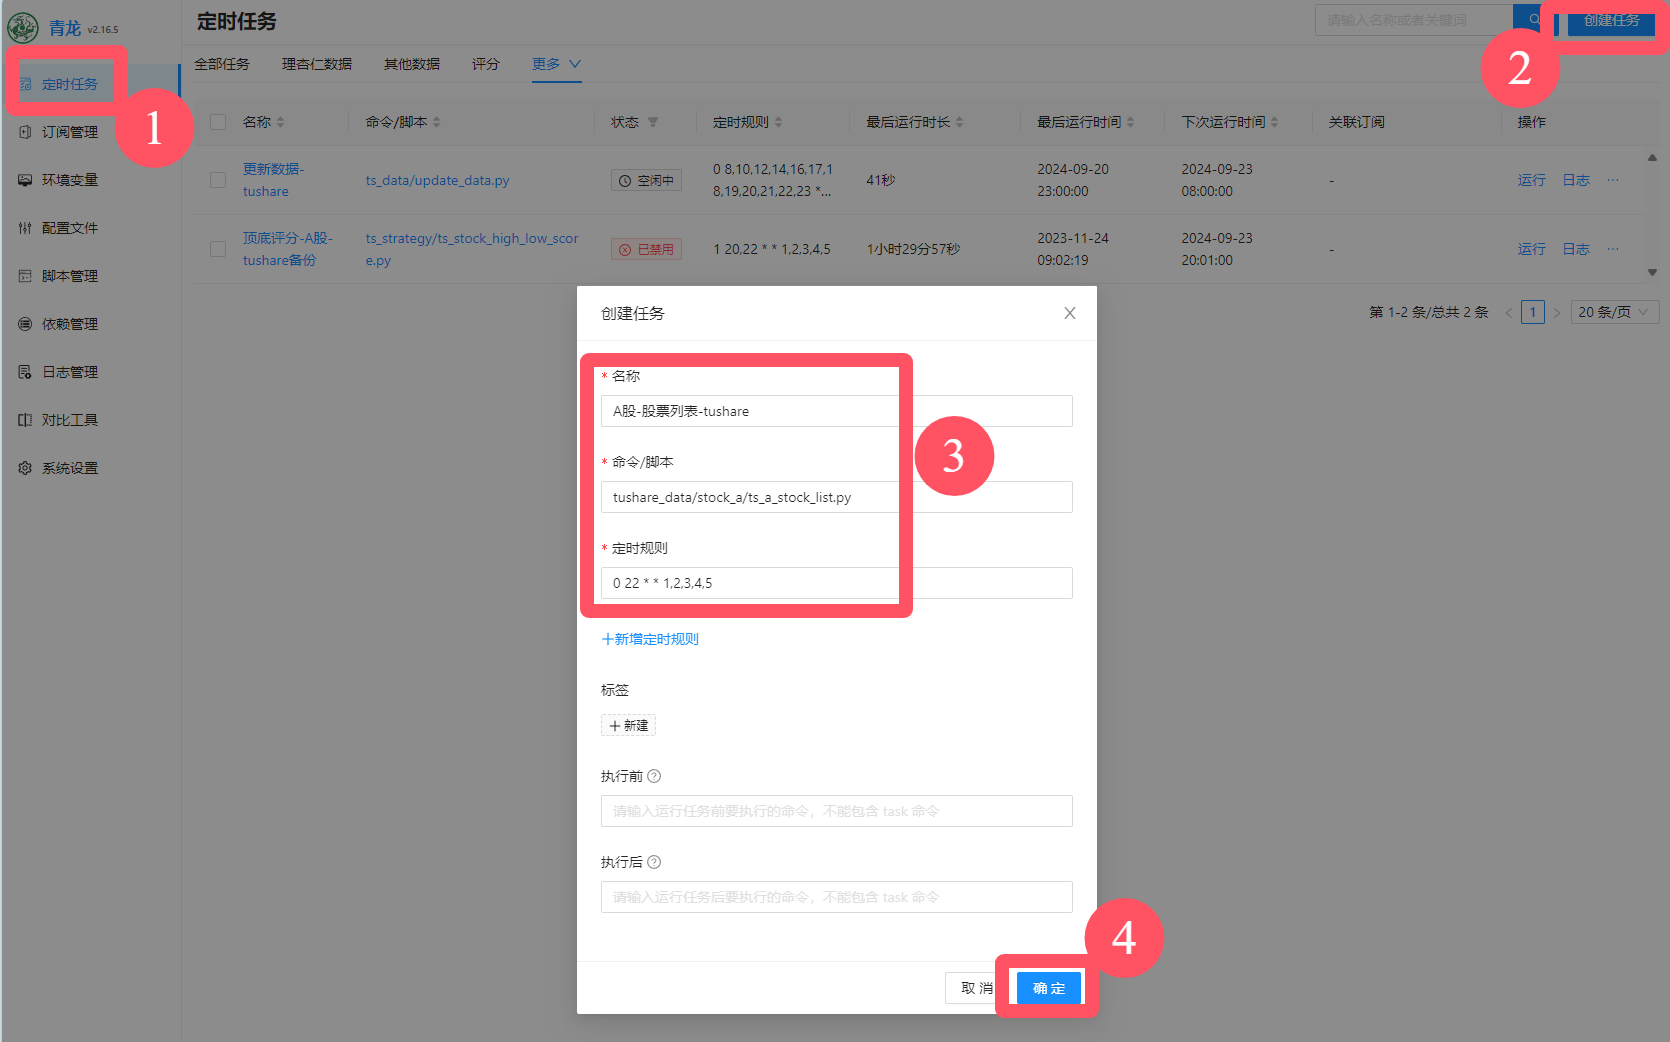The width and height of the screenshot is (1670, 1042).
Task: View log of 更新数据-tushare task
Action: point(1577,180)
